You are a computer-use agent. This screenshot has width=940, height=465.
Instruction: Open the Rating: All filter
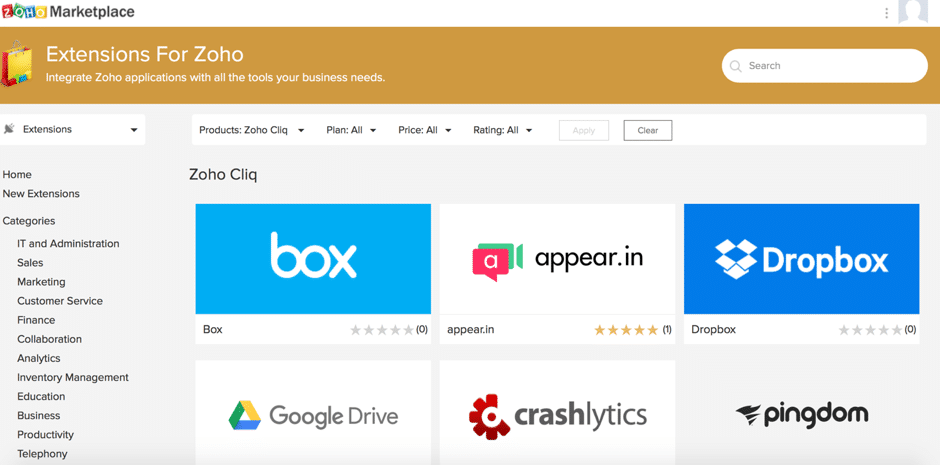click(502, 130)
